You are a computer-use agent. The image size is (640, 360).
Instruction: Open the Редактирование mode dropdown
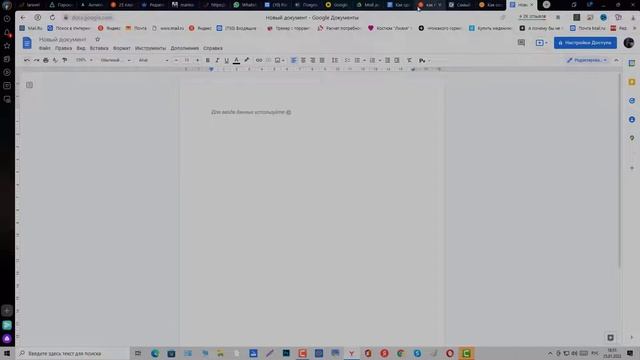tap(587, 60)
